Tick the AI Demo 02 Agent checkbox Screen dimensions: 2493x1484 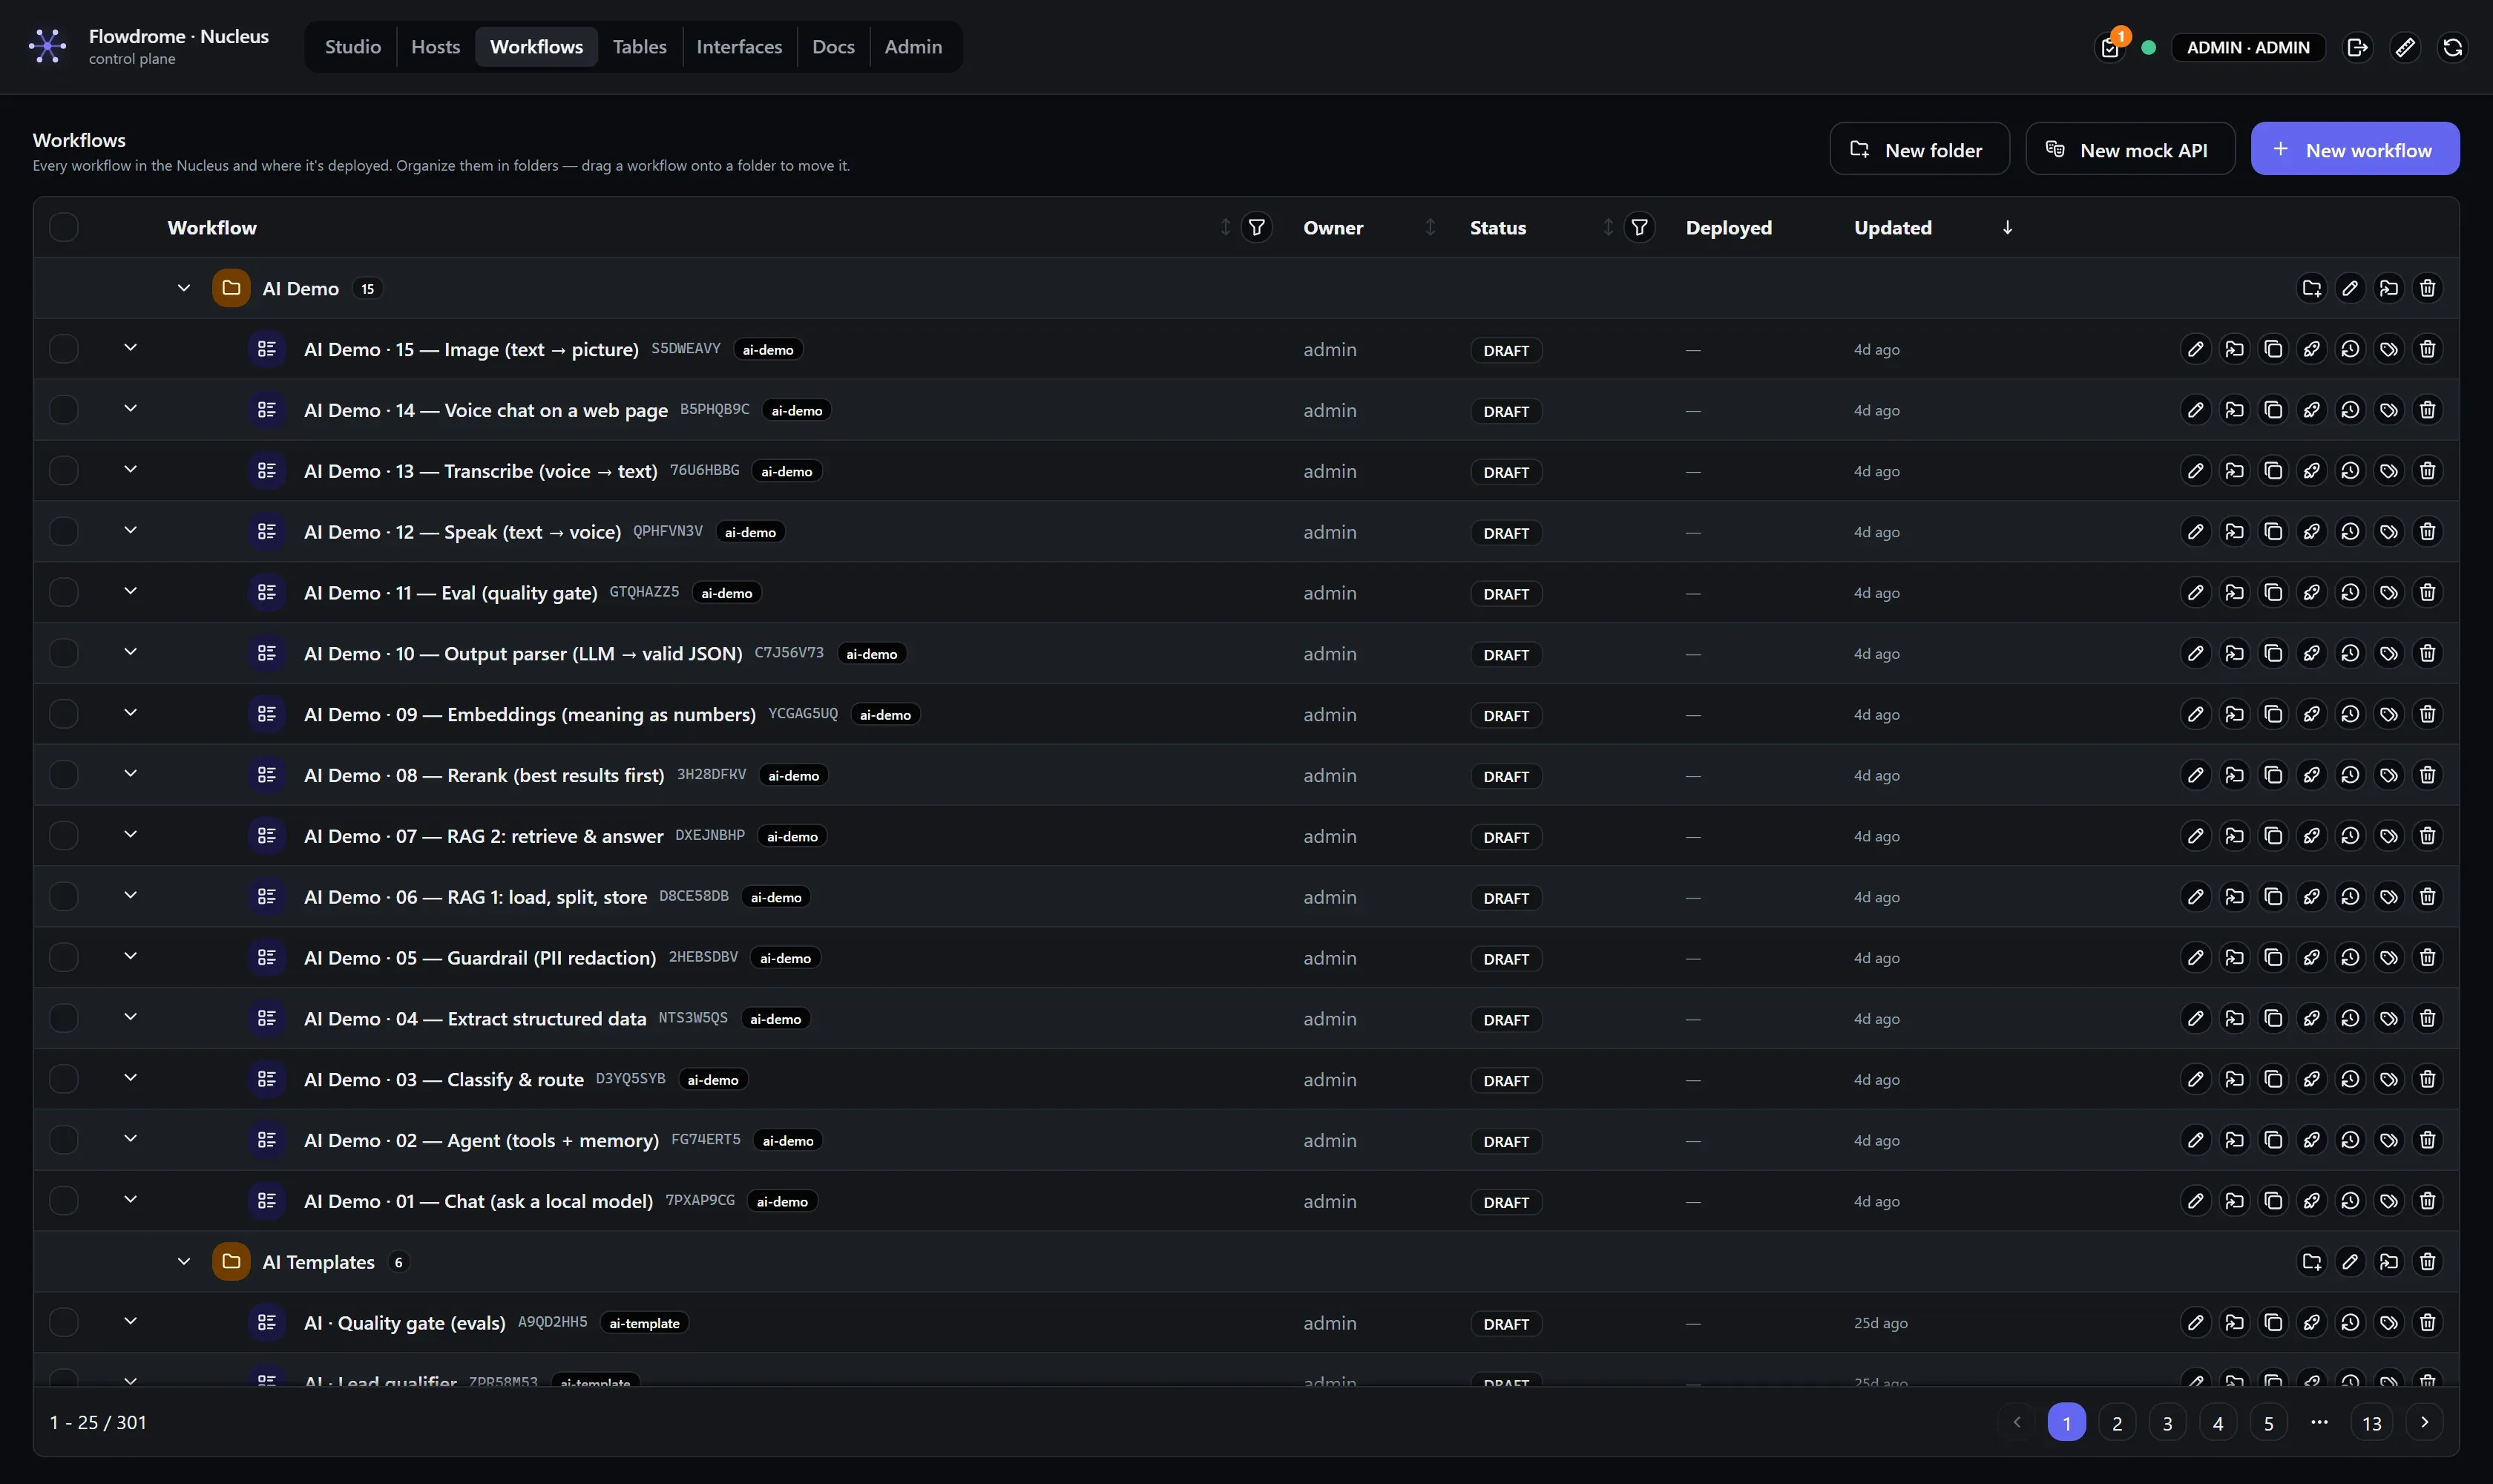point(64,1140)
